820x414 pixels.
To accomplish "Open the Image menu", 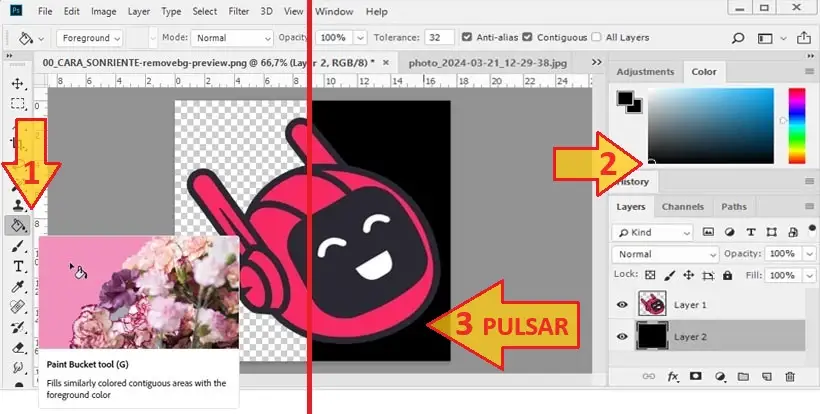I will pyautogui.click(x=104, y=11).
